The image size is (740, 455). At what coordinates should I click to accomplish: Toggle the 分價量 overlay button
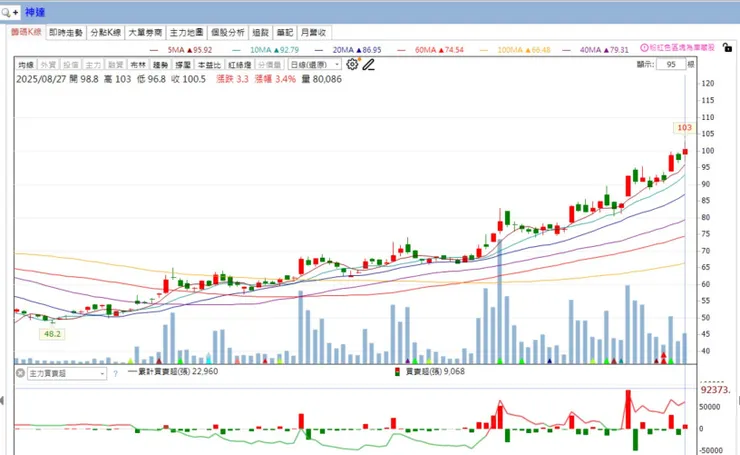tap(270, 65)
